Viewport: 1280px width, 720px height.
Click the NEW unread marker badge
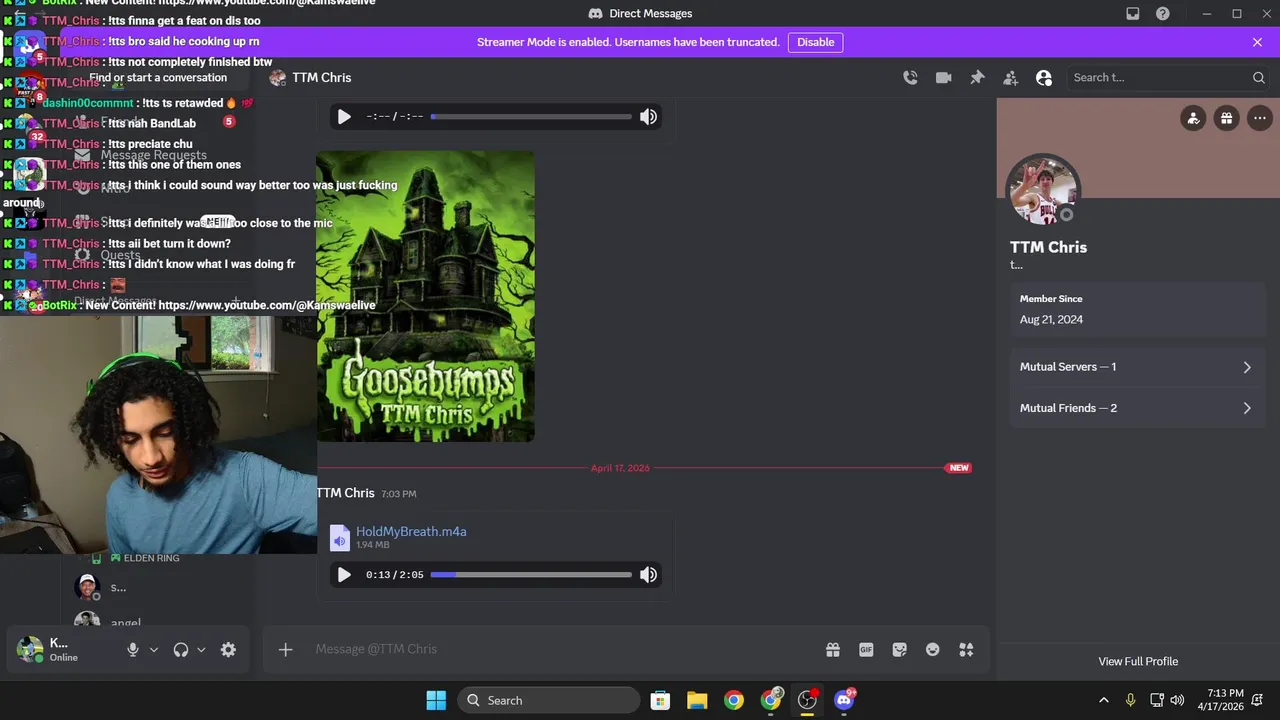(959, 468)
